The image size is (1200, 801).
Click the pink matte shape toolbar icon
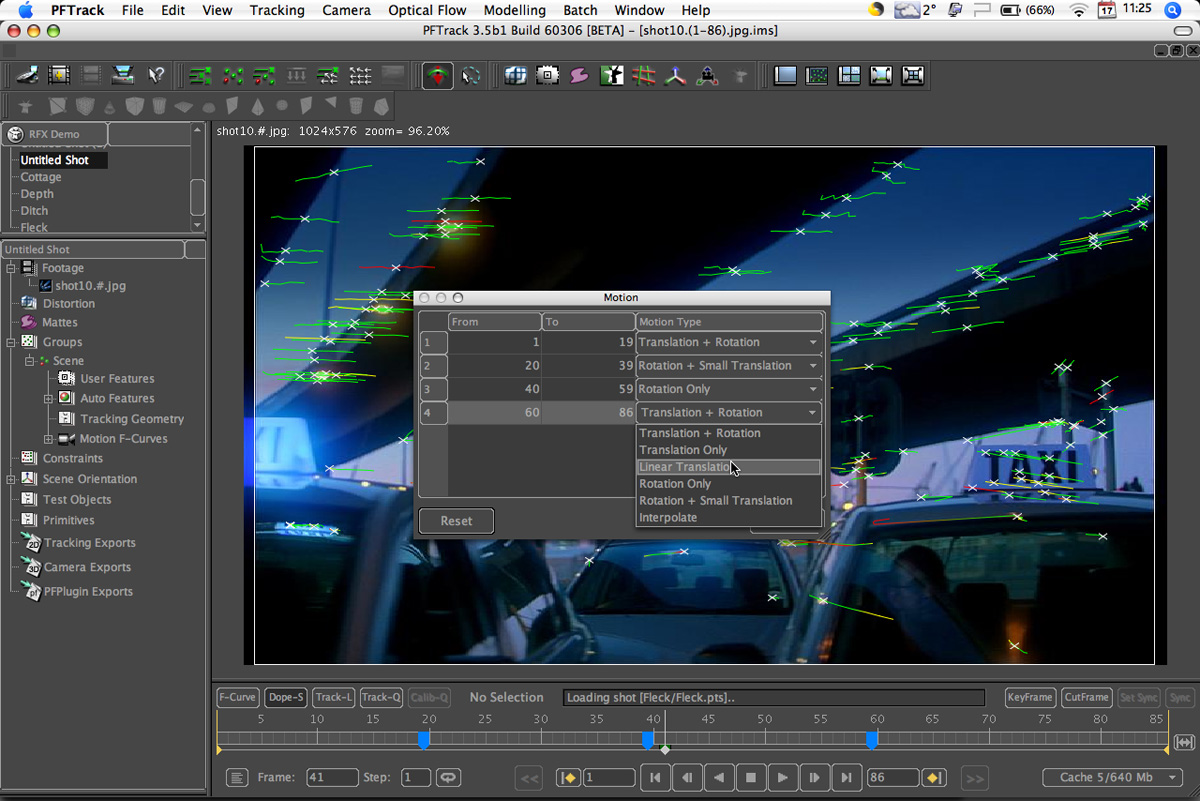pos(579,75)
